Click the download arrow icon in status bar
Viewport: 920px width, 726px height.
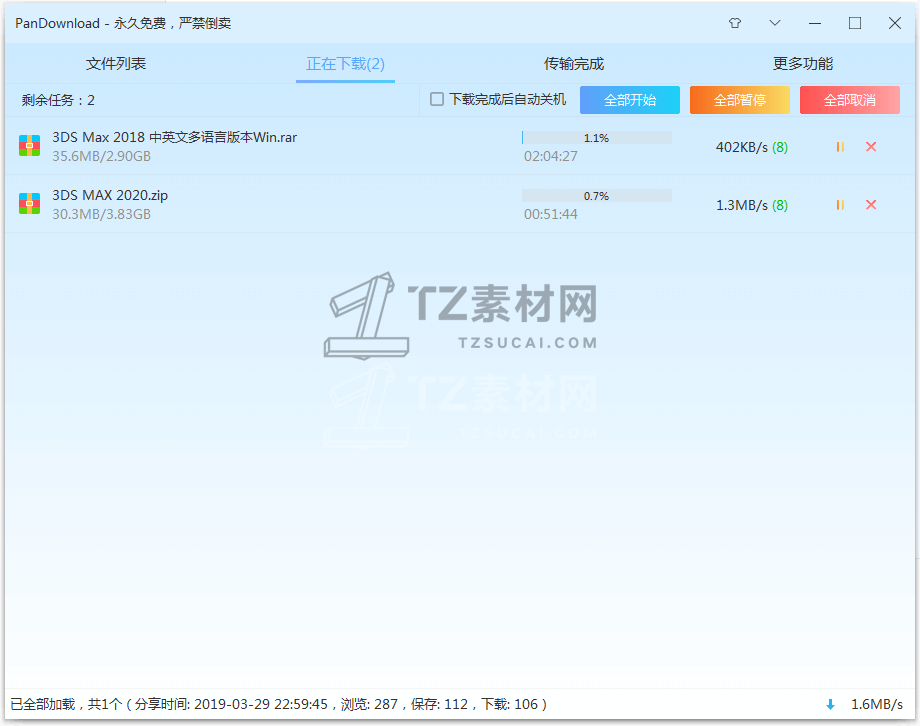pos(830,704)
